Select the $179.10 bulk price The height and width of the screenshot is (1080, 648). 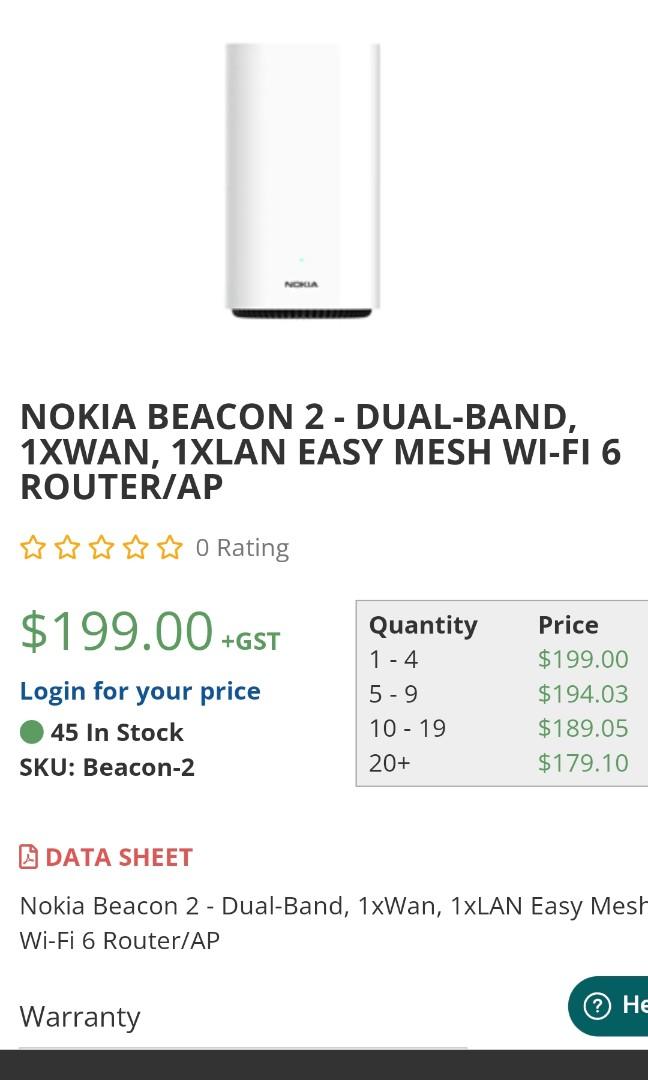(x=583, y=763)
